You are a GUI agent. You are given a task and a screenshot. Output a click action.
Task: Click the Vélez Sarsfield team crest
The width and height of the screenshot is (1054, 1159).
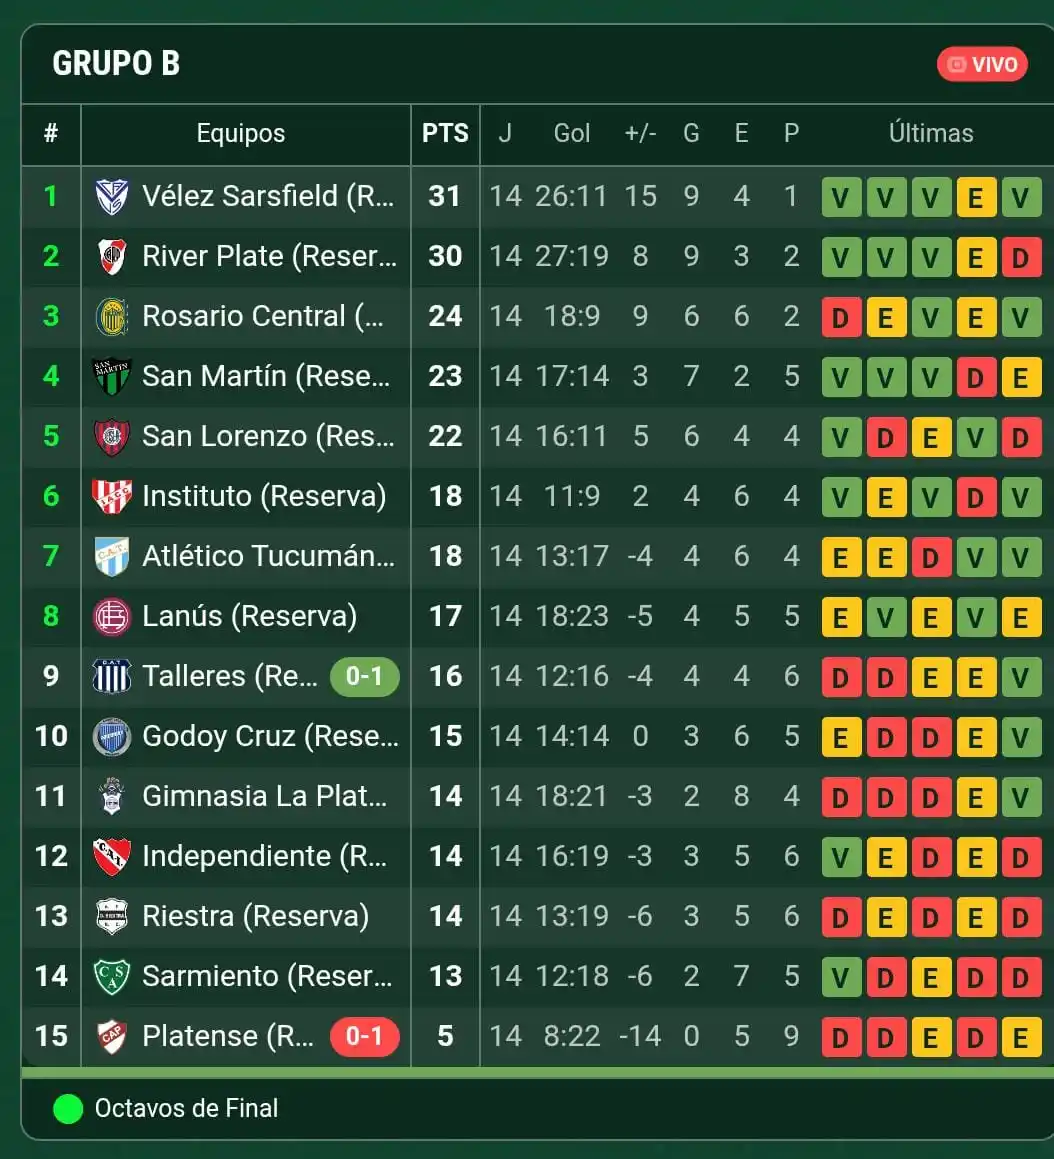(112, 197)
